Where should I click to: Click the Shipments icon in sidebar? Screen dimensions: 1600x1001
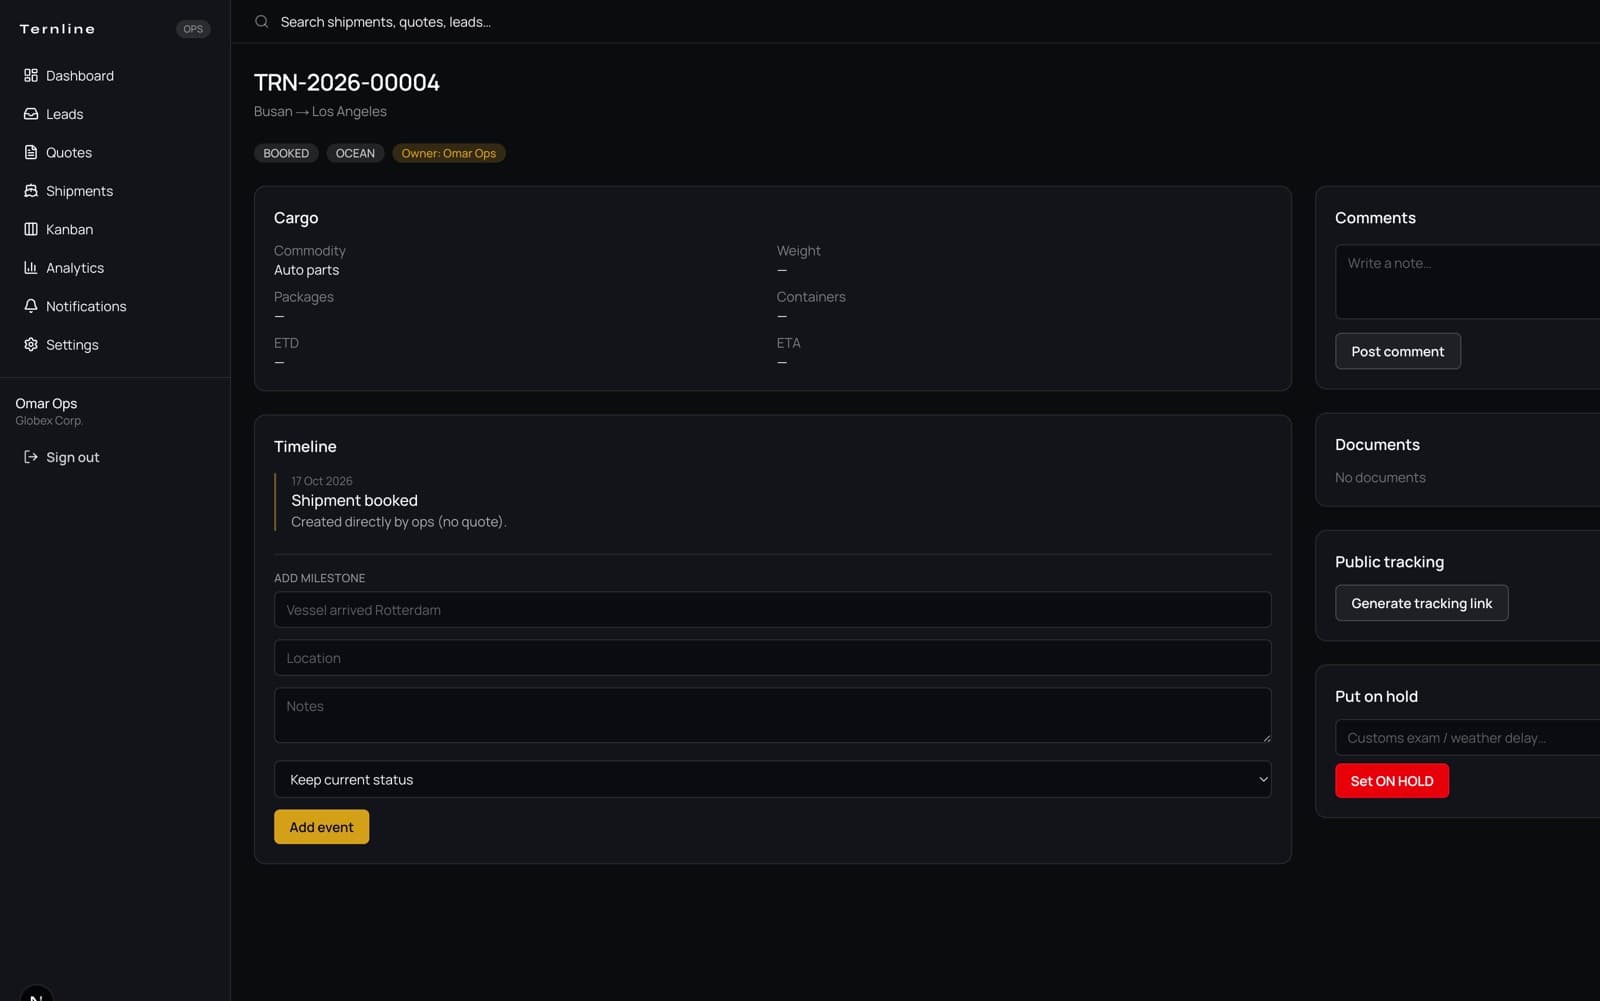(31, 191)
